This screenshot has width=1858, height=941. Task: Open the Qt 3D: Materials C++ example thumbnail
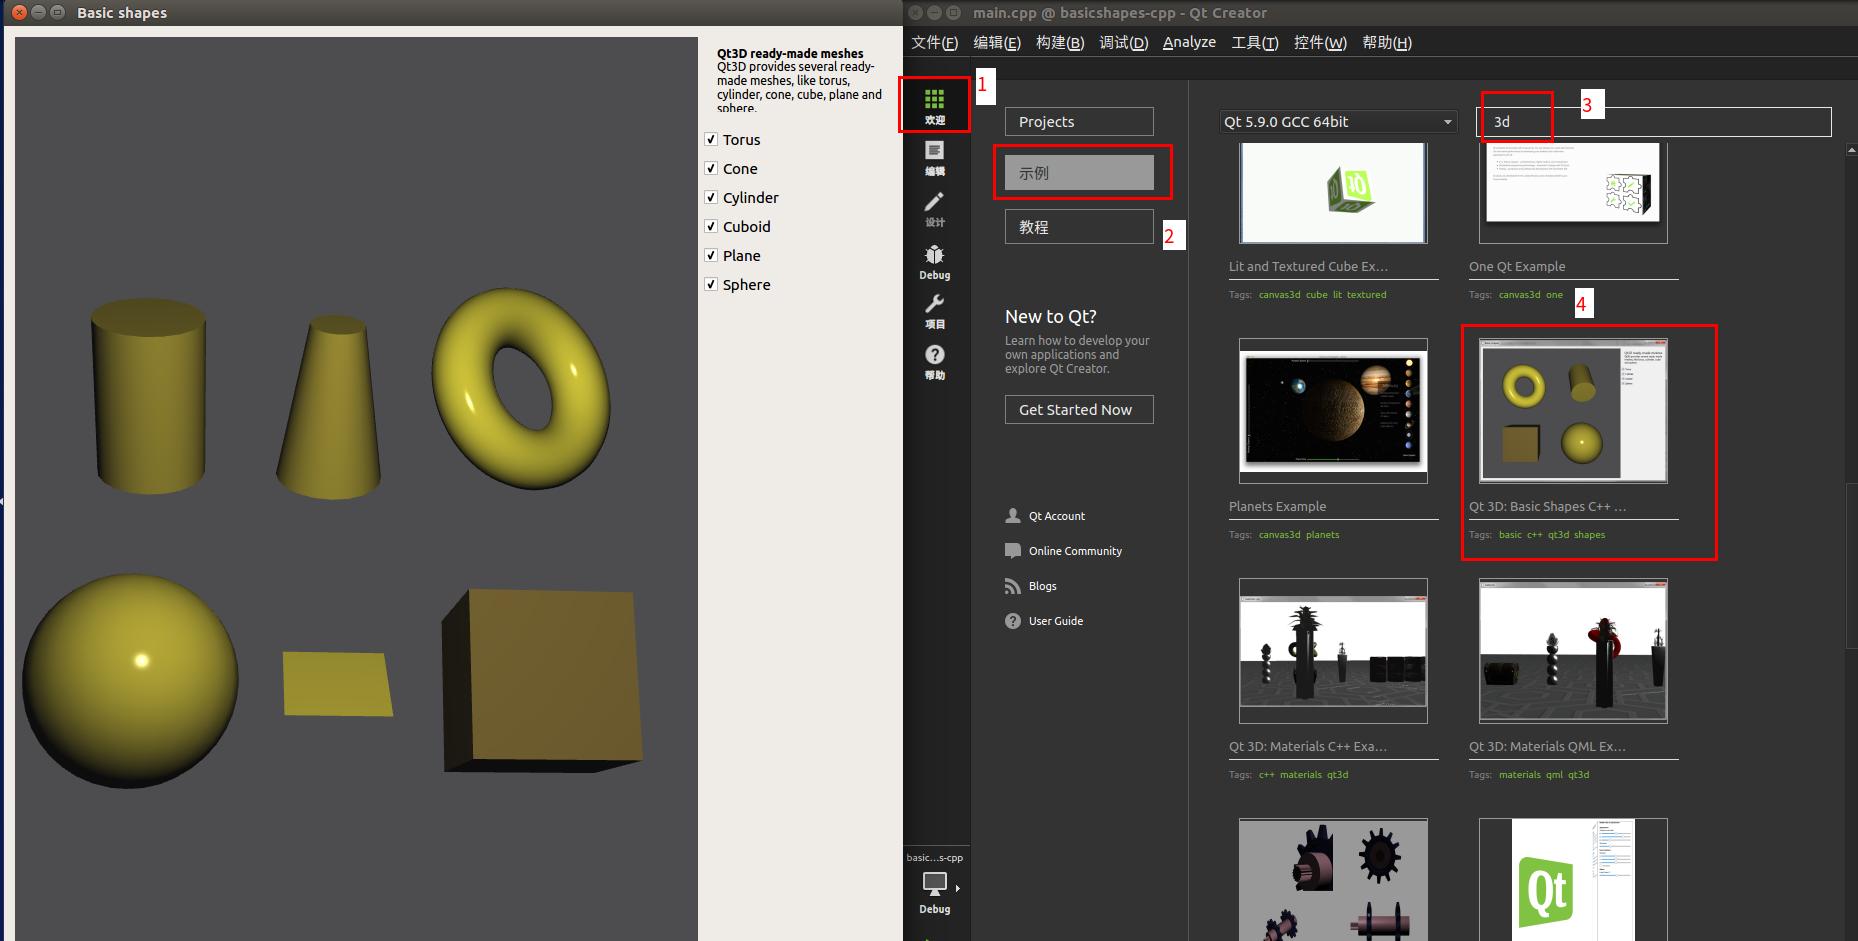click(1333, 651)
